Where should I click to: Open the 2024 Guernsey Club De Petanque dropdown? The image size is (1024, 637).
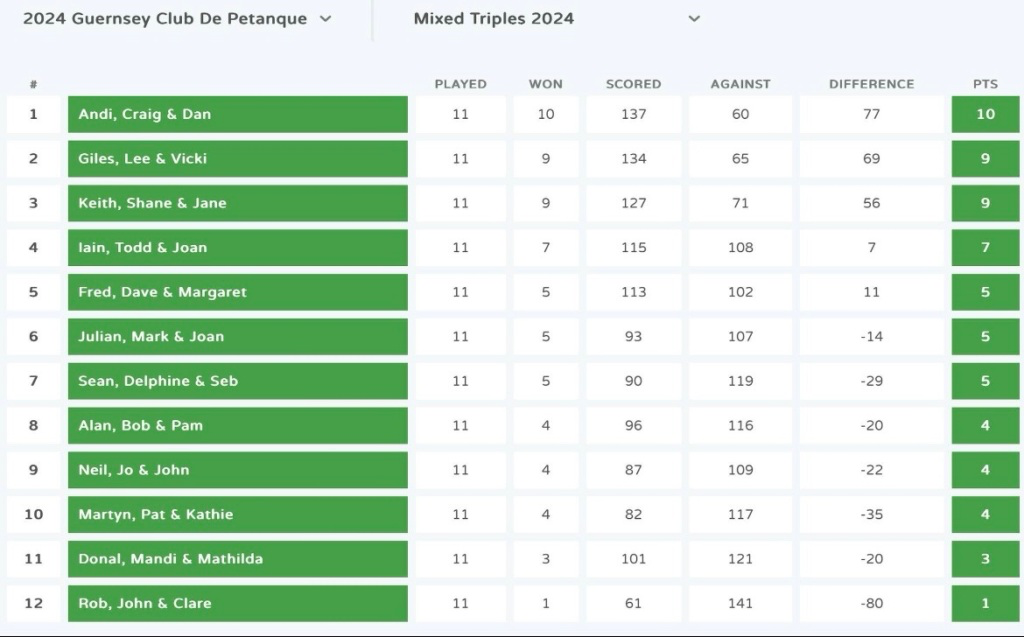click(177, 19)
